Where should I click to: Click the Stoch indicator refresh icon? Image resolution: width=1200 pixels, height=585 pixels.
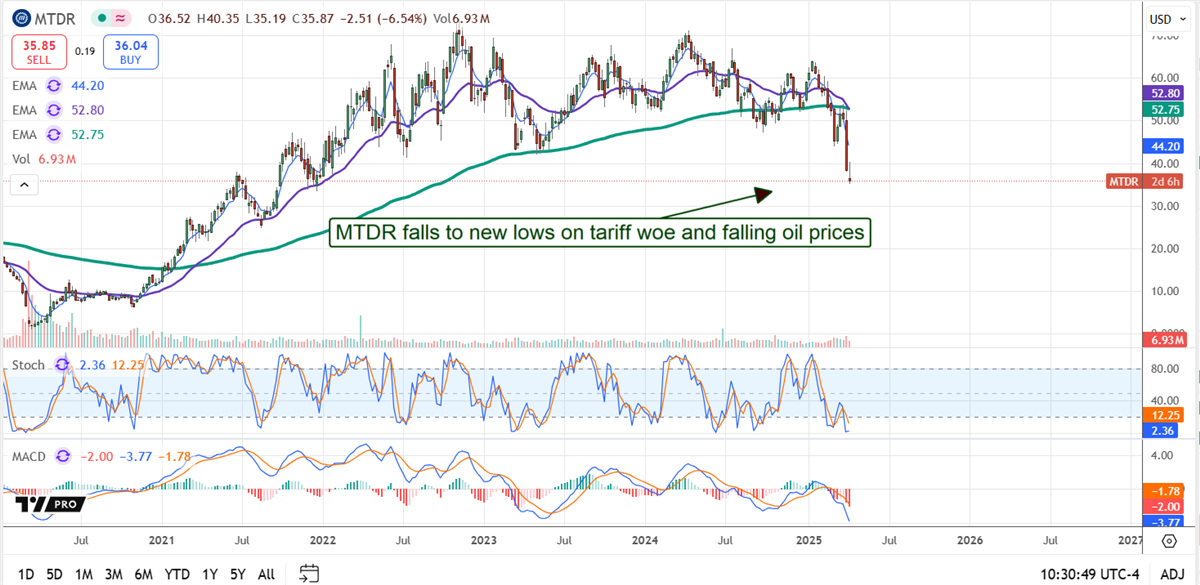click(x=62, y=365)
